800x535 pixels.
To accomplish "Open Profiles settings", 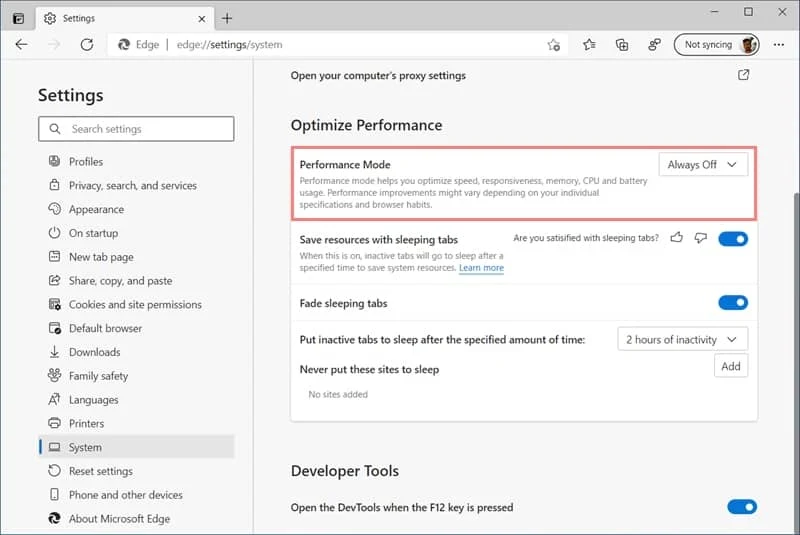I will [136, 162].
